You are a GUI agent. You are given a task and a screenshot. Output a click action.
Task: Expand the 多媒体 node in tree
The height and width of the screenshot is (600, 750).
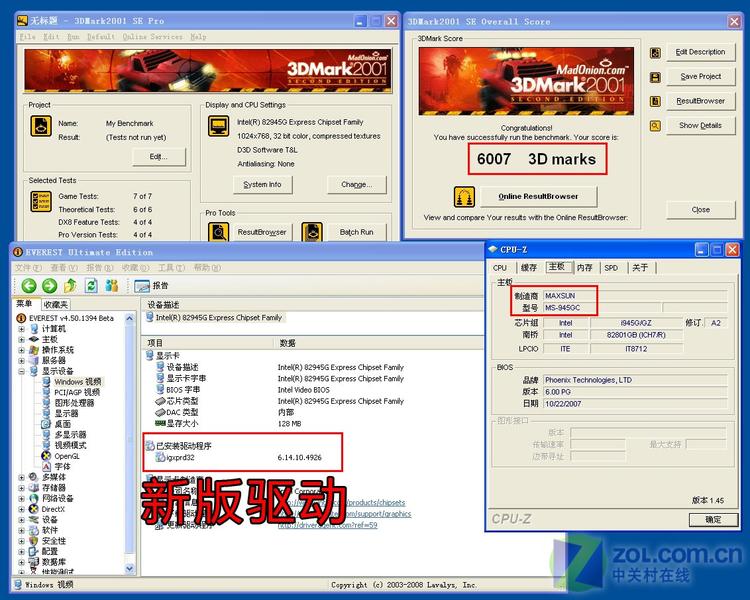coord(22,478)
